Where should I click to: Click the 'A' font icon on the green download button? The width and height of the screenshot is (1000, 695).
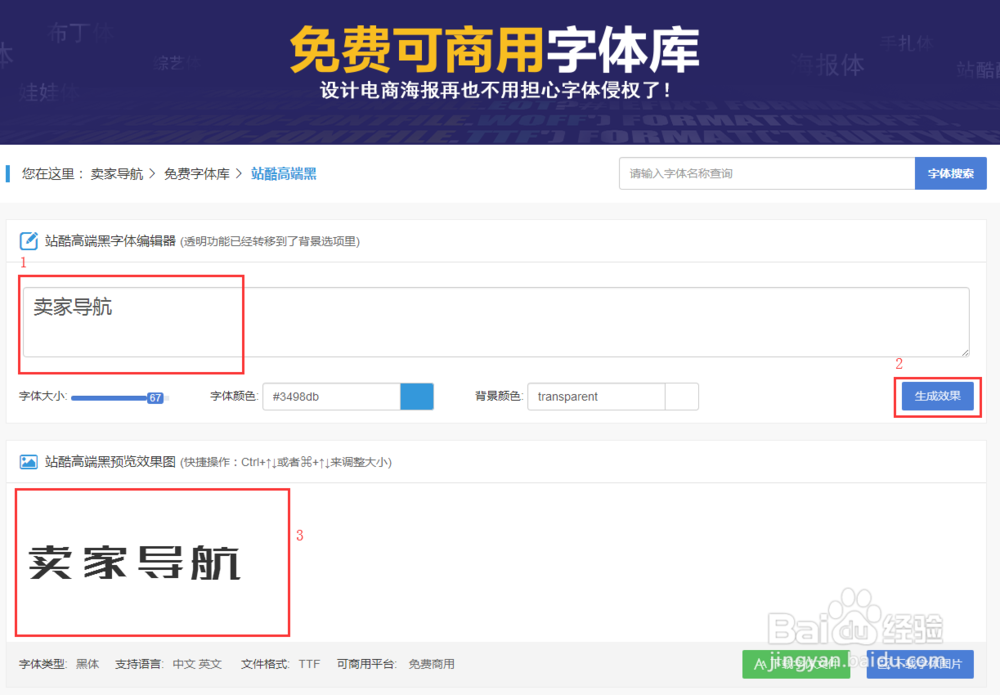tap(760, 663)
